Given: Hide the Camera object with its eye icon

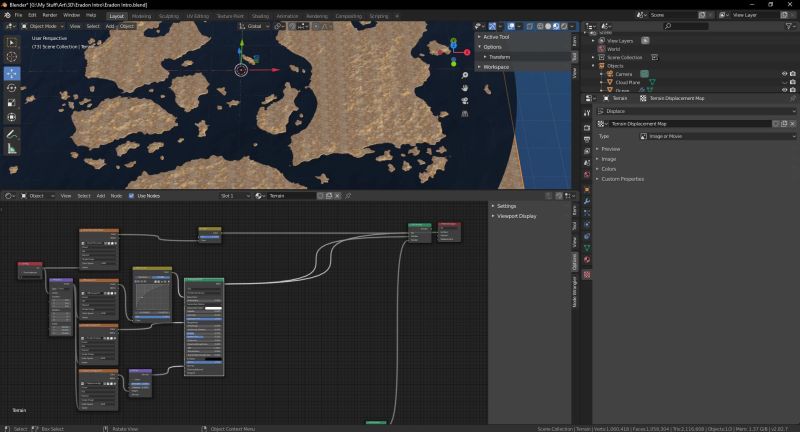Looking at the screenshot, I should 784,74.
